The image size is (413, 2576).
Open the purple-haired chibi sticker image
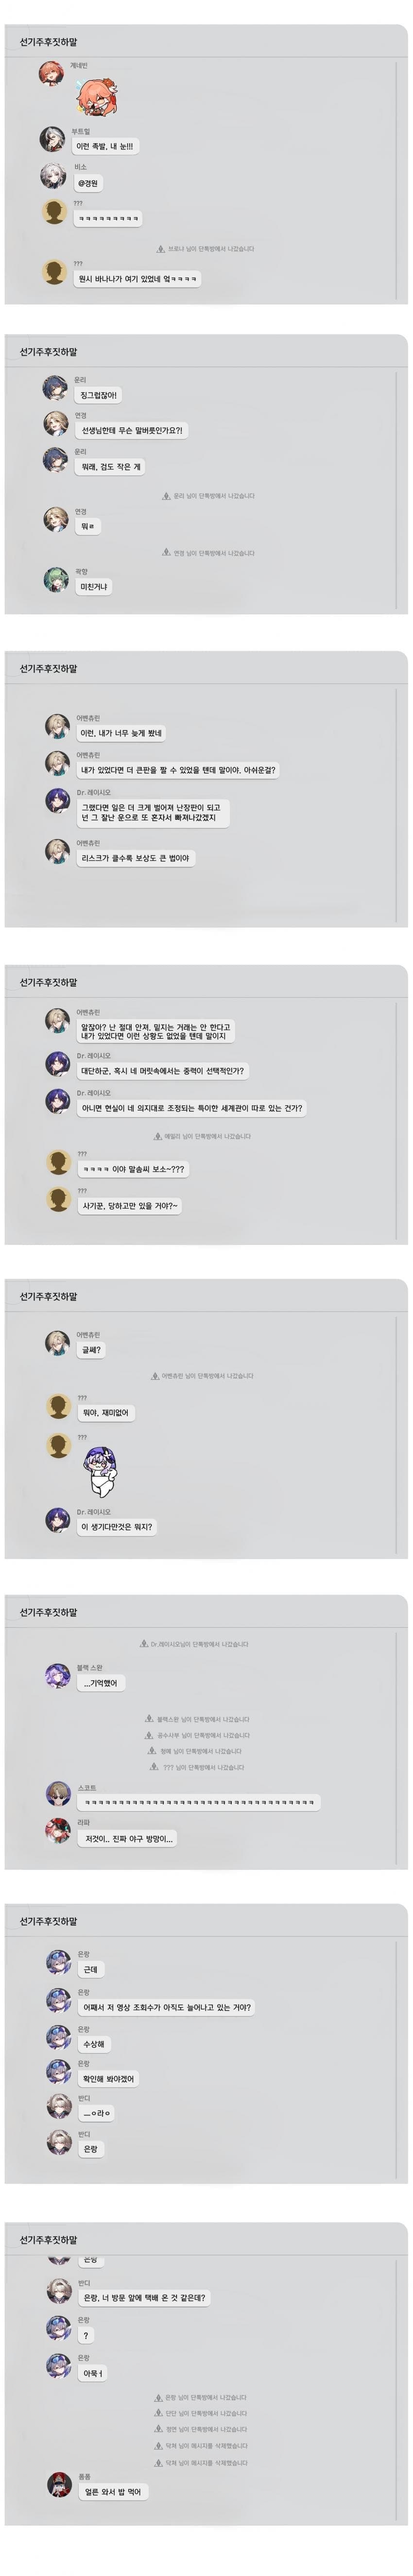(99, 1471)
